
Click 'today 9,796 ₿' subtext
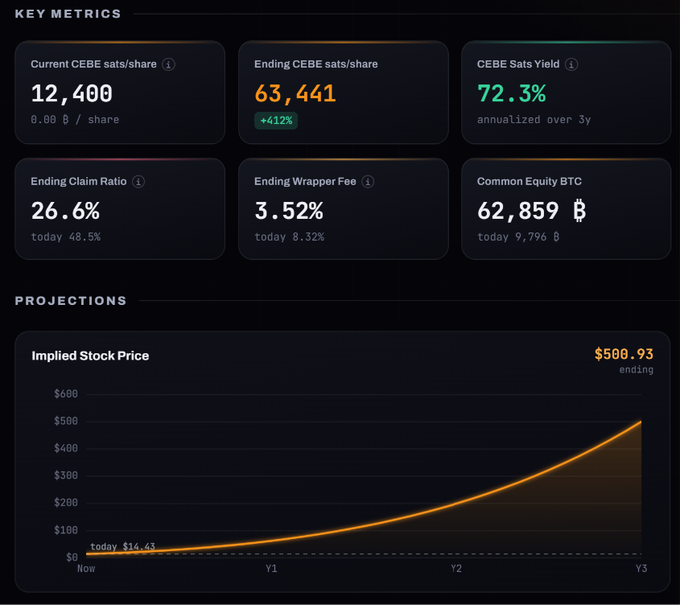coord(518,237)
